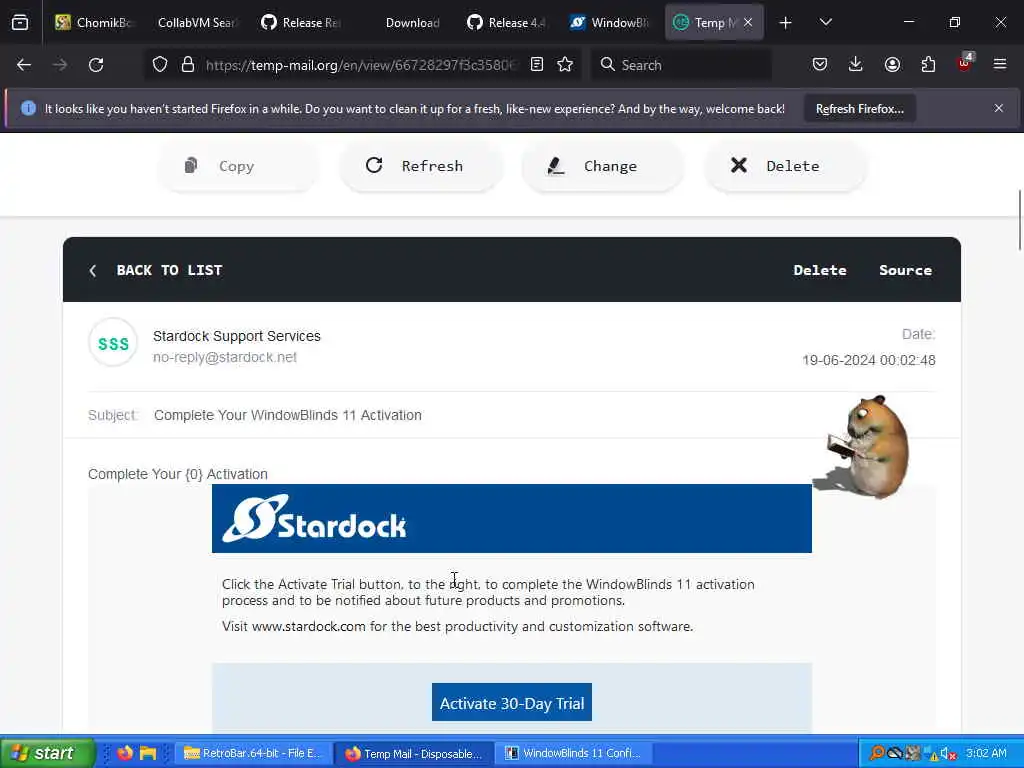Switch to the Release Re GitHub tab
Viewport: 1024px width, 768px height.
(x=300, y=23)
